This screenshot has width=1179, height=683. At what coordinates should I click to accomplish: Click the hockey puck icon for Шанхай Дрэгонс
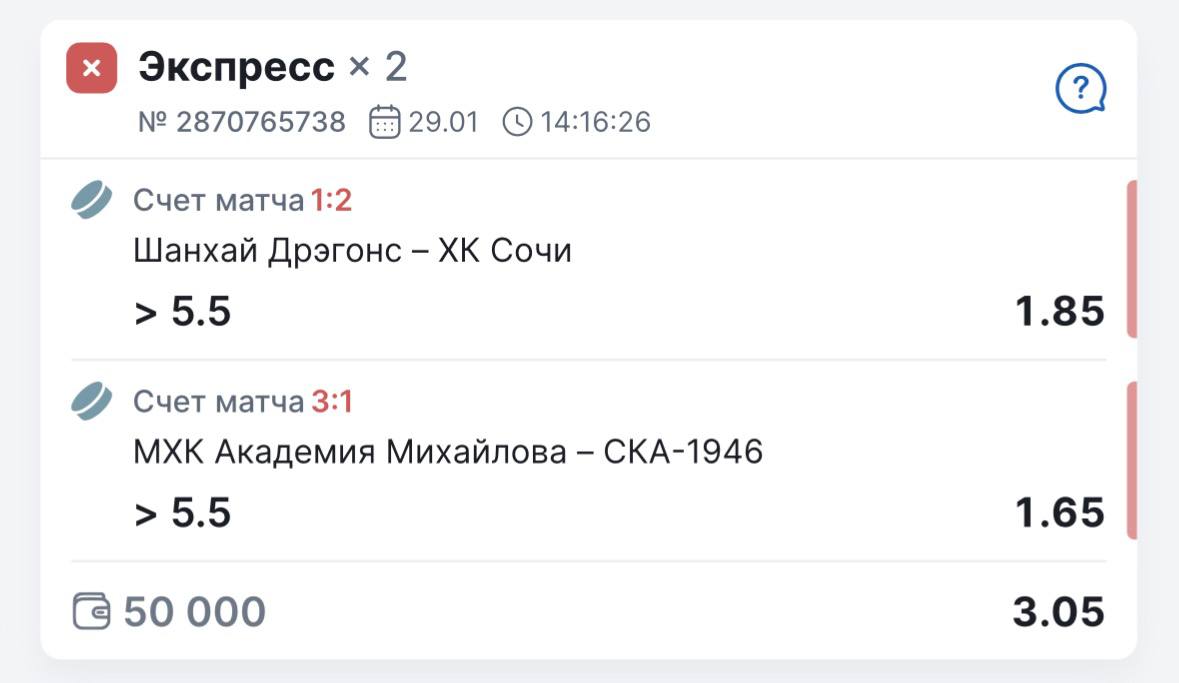[x=92, y=200]
